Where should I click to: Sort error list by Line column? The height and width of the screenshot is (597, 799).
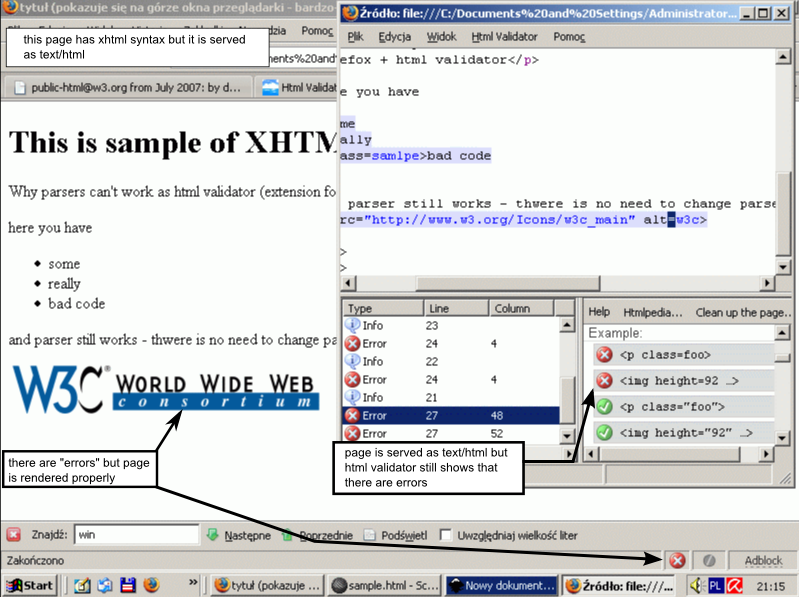[456, 308]
